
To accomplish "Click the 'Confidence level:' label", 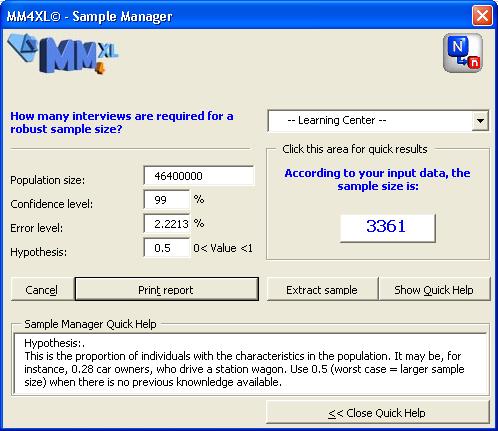I will point(52,204).
